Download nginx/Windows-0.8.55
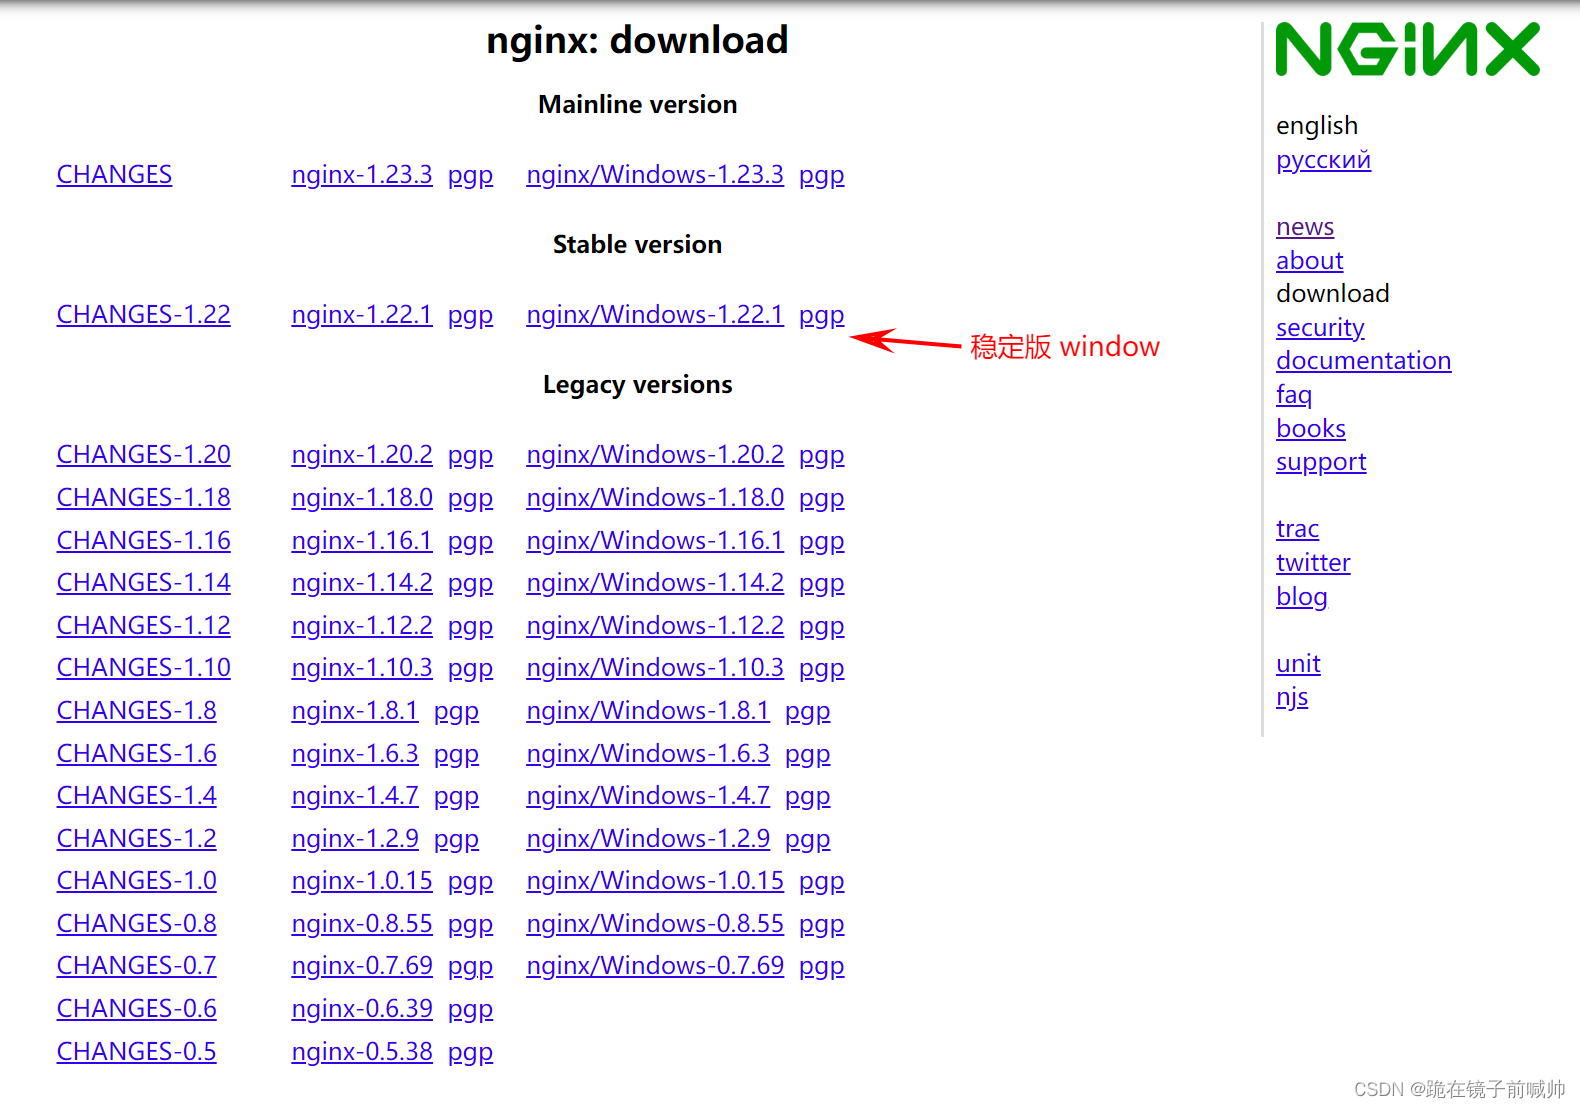Viewport: 1580px width, 1108px height. [655, 924]
